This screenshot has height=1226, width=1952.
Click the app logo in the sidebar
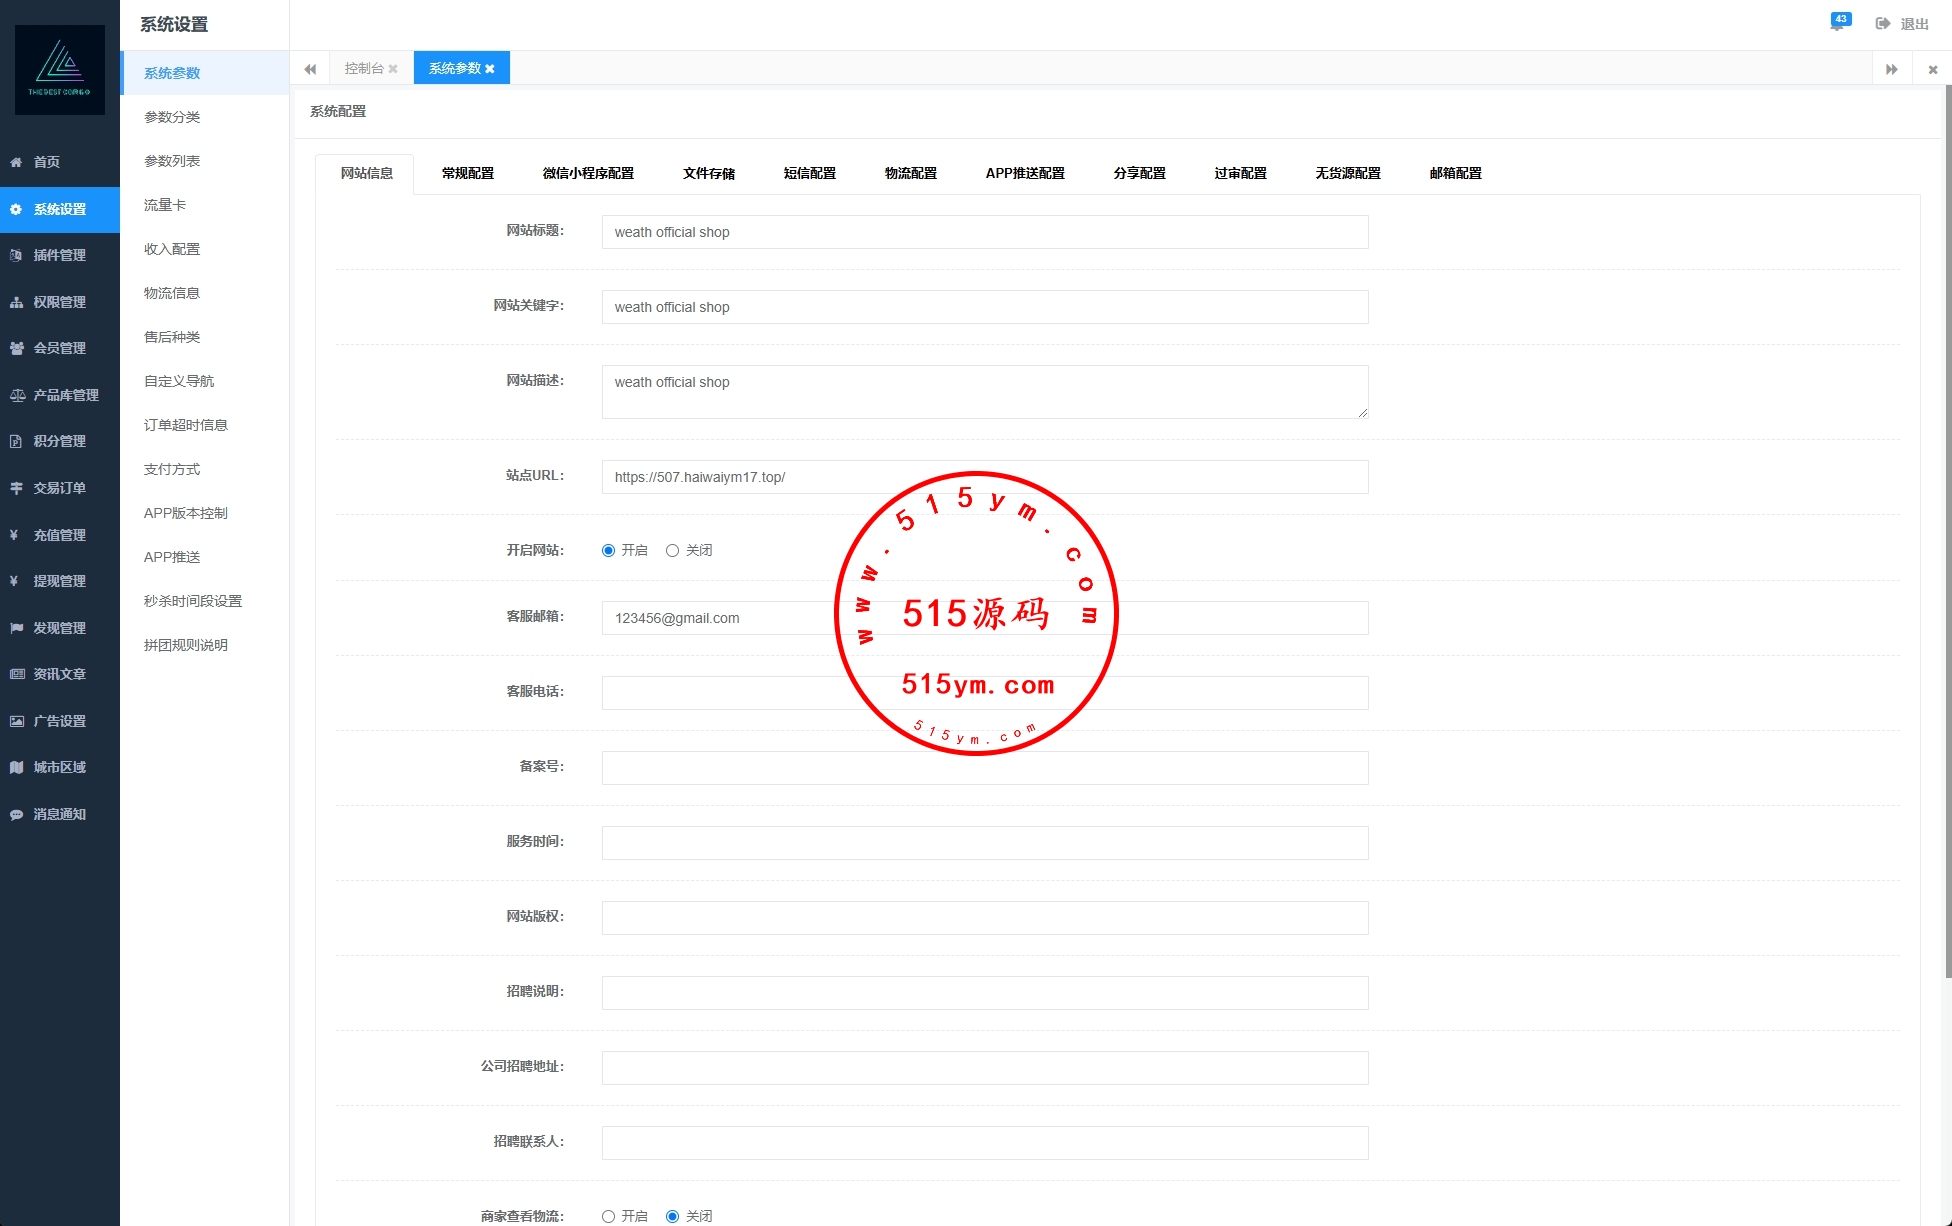point(60,69)
